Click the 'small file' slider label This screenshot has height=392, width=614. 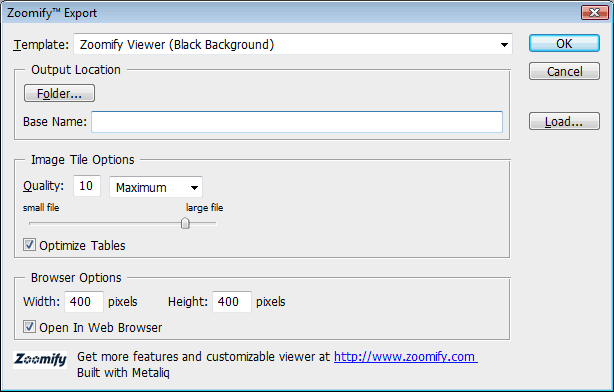coord(41,208)
